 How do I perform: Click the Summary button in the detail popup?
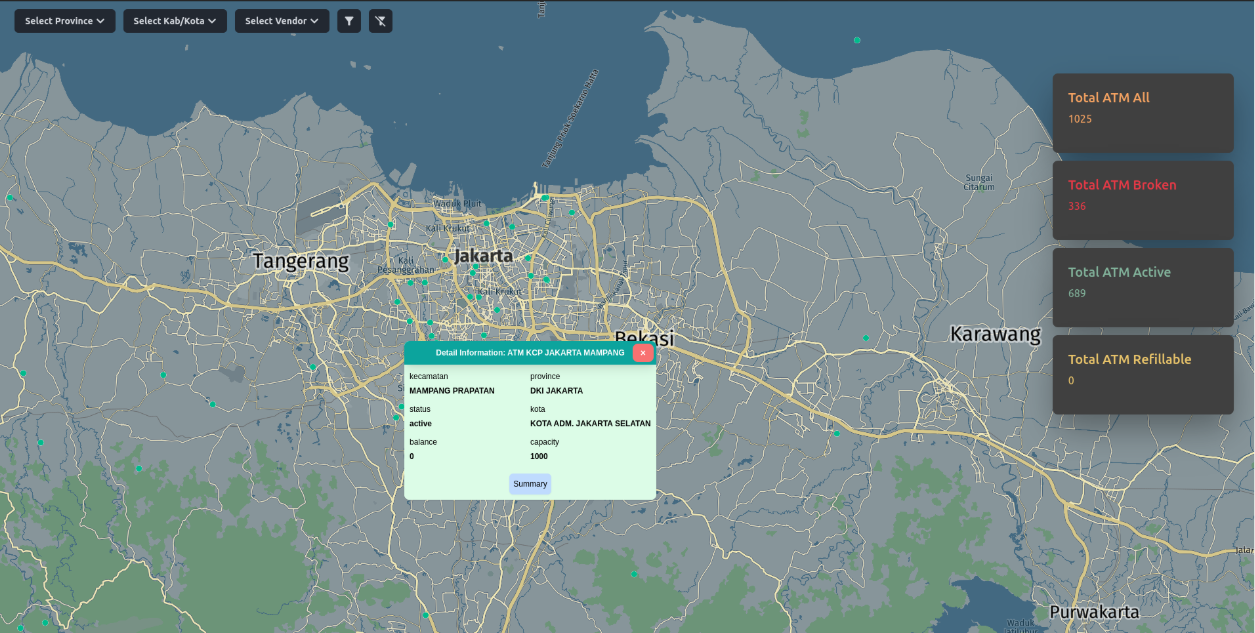click(529, 484)
